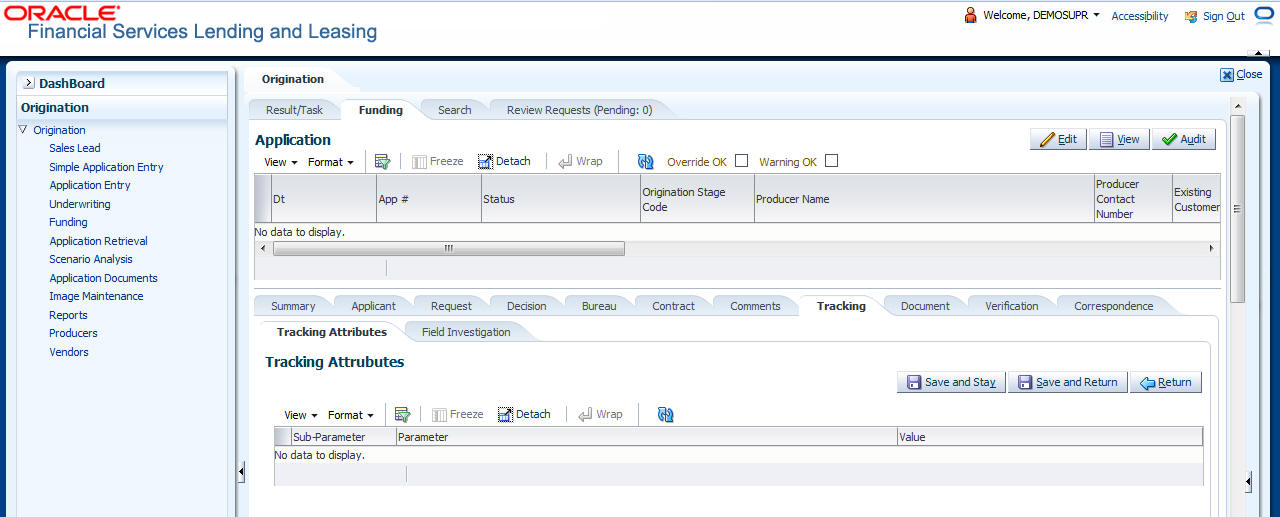
Task: Open Application Retrieval in navigation tree
Action: [x=98, y=241]
